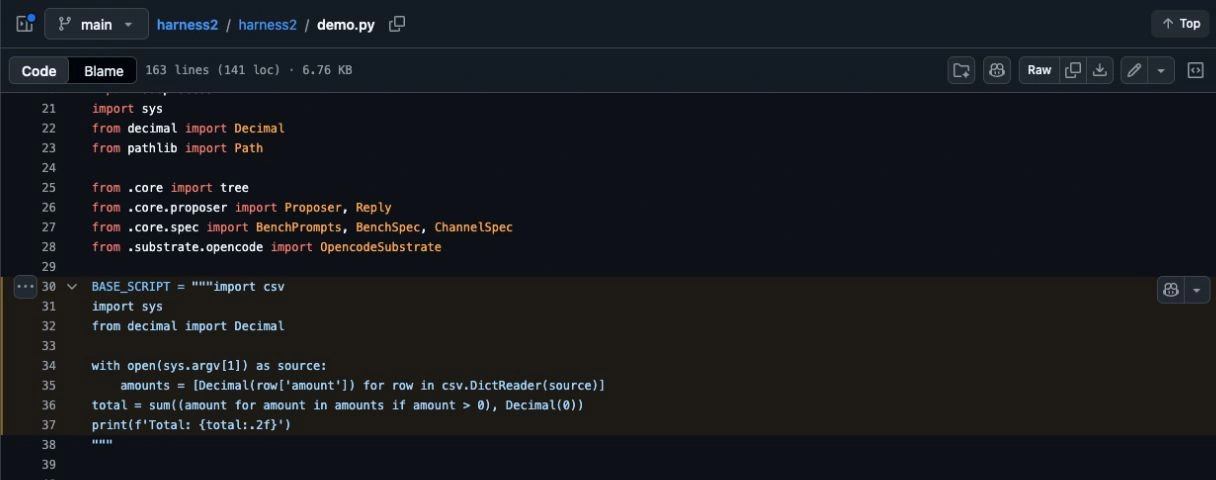Image resolution: width=1216 pixels, height=480 pixels.
Task: Select line number 36
Action: [x=49, y=405]
